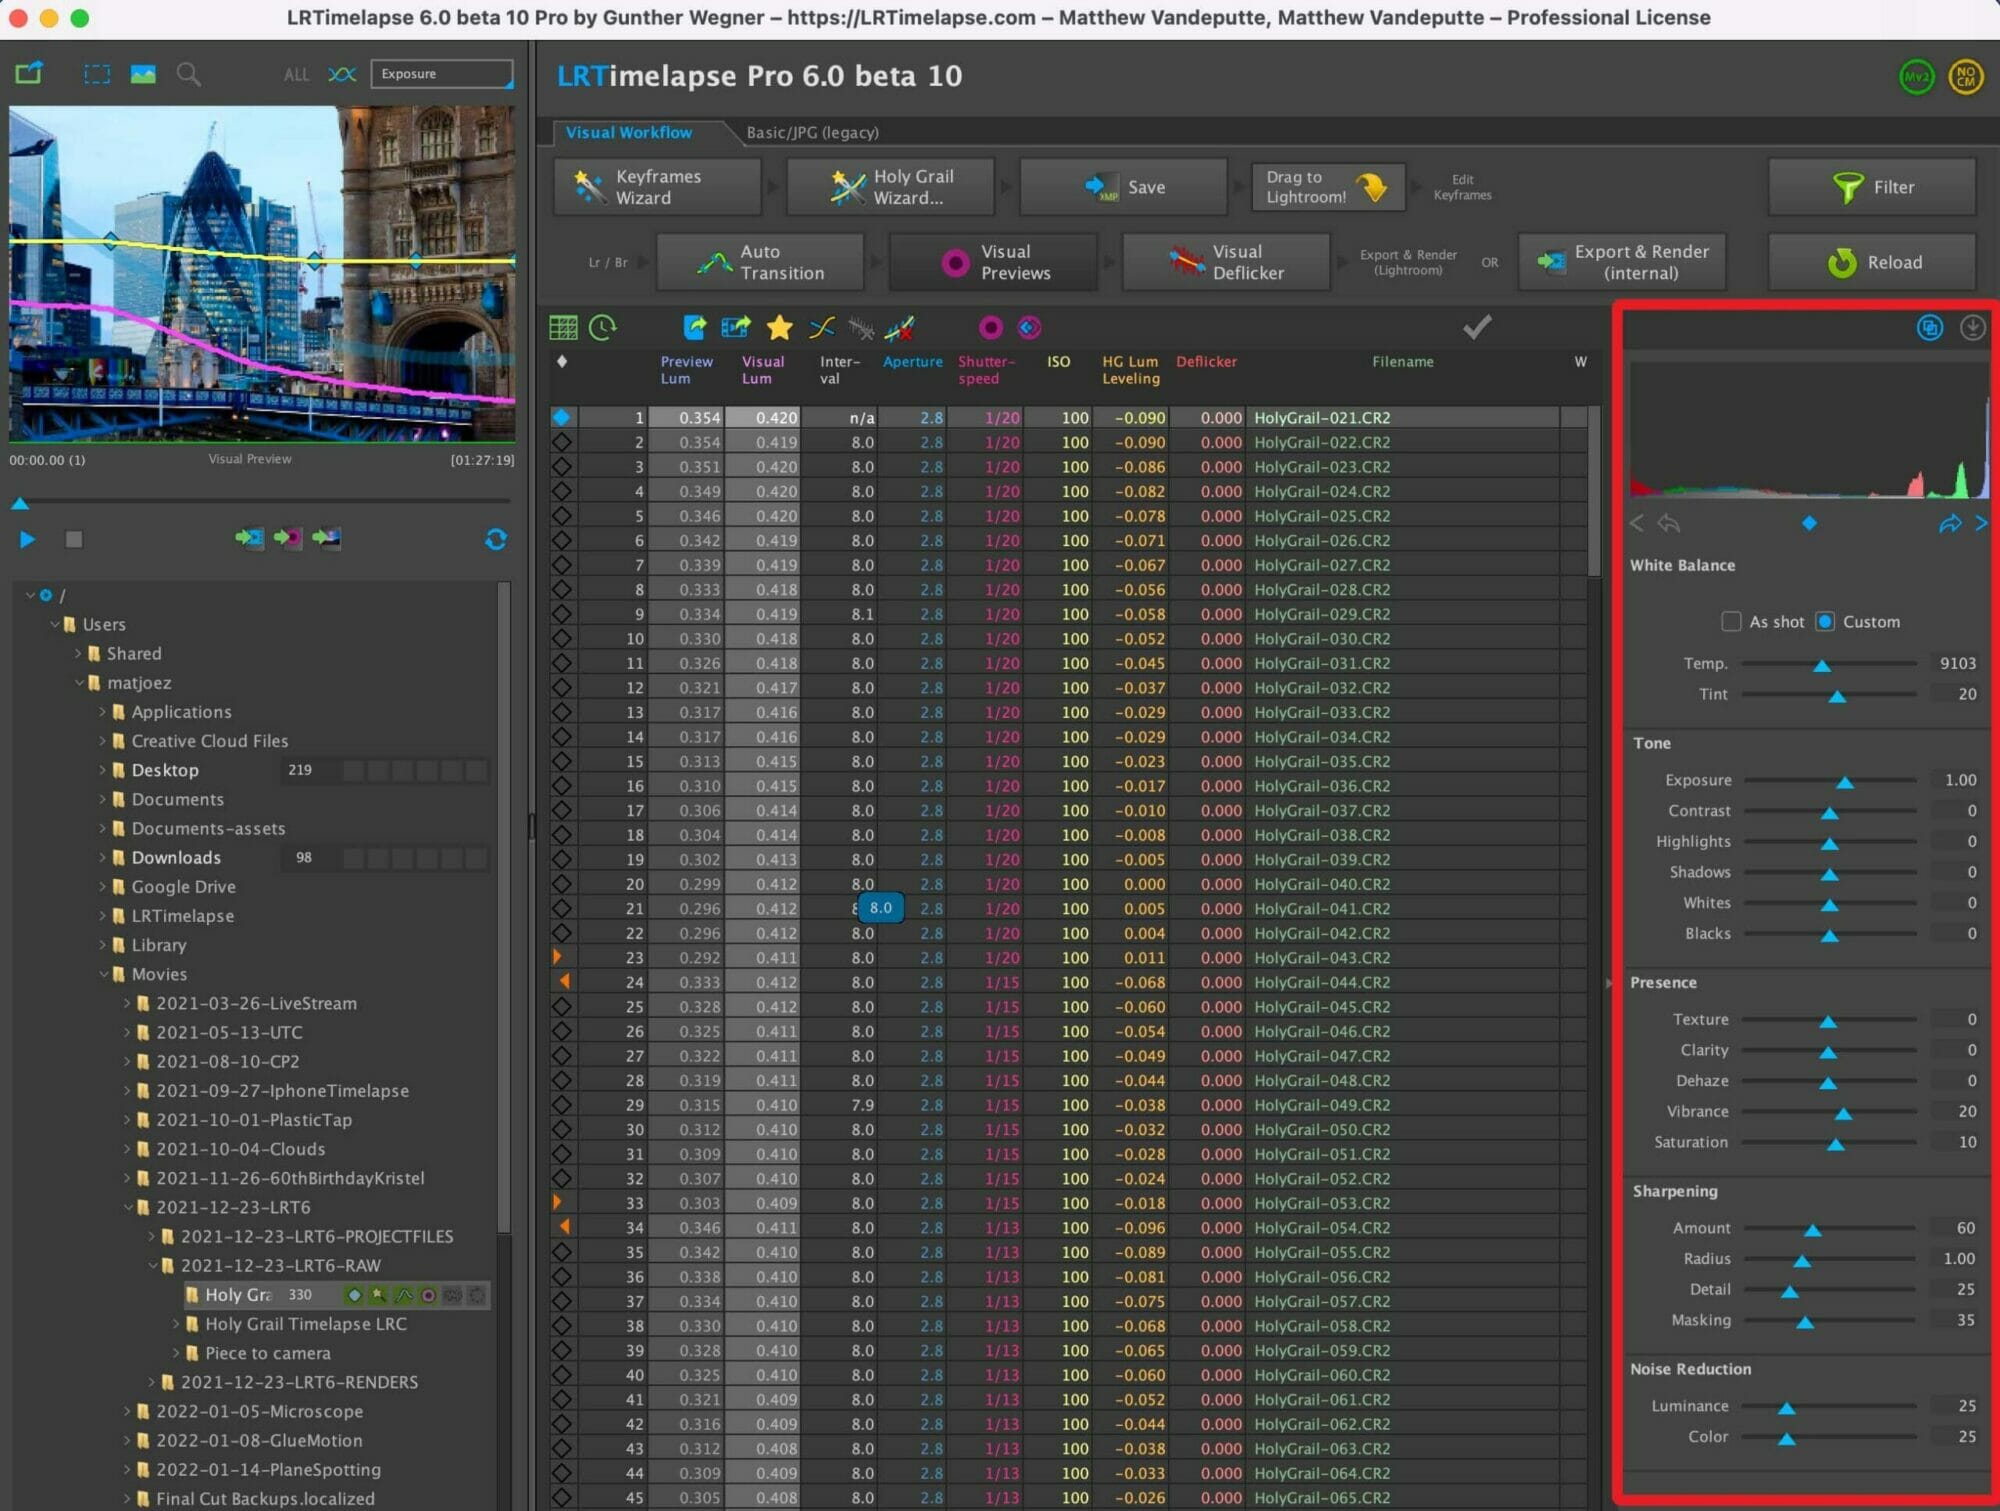Switch to the Basic/JPG (legacy) tab
The image size is (2000, 1511).
pos(812,132)
